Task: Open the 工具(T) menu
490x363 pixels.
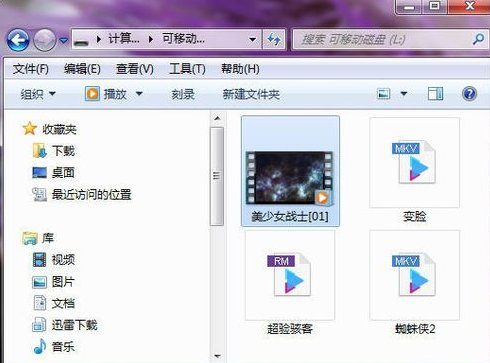Action: coord(187,69)
